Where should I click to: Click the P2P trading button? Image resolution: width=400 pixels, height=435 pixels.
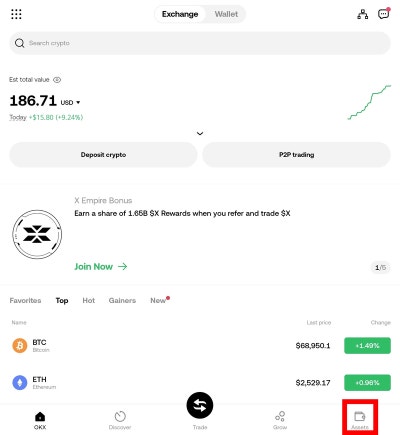(297, 155)
